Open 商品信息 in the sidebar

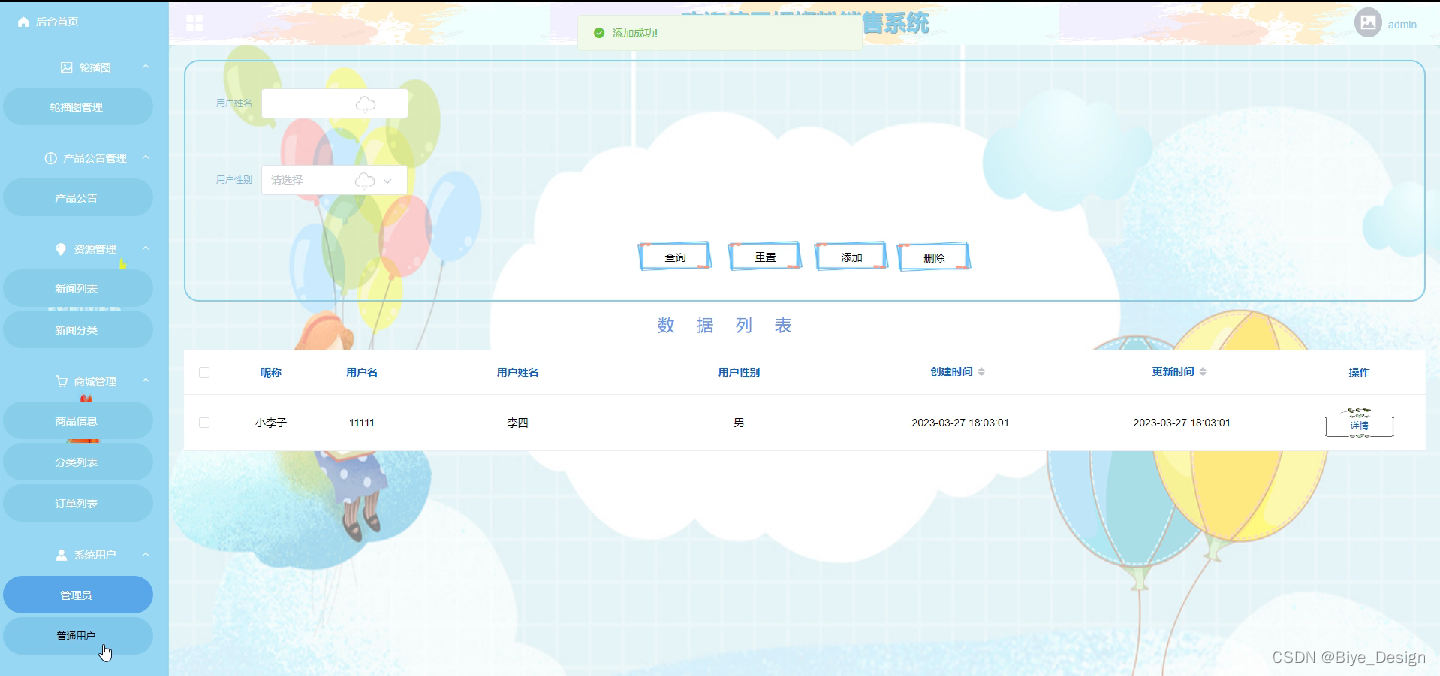(78, 421)
